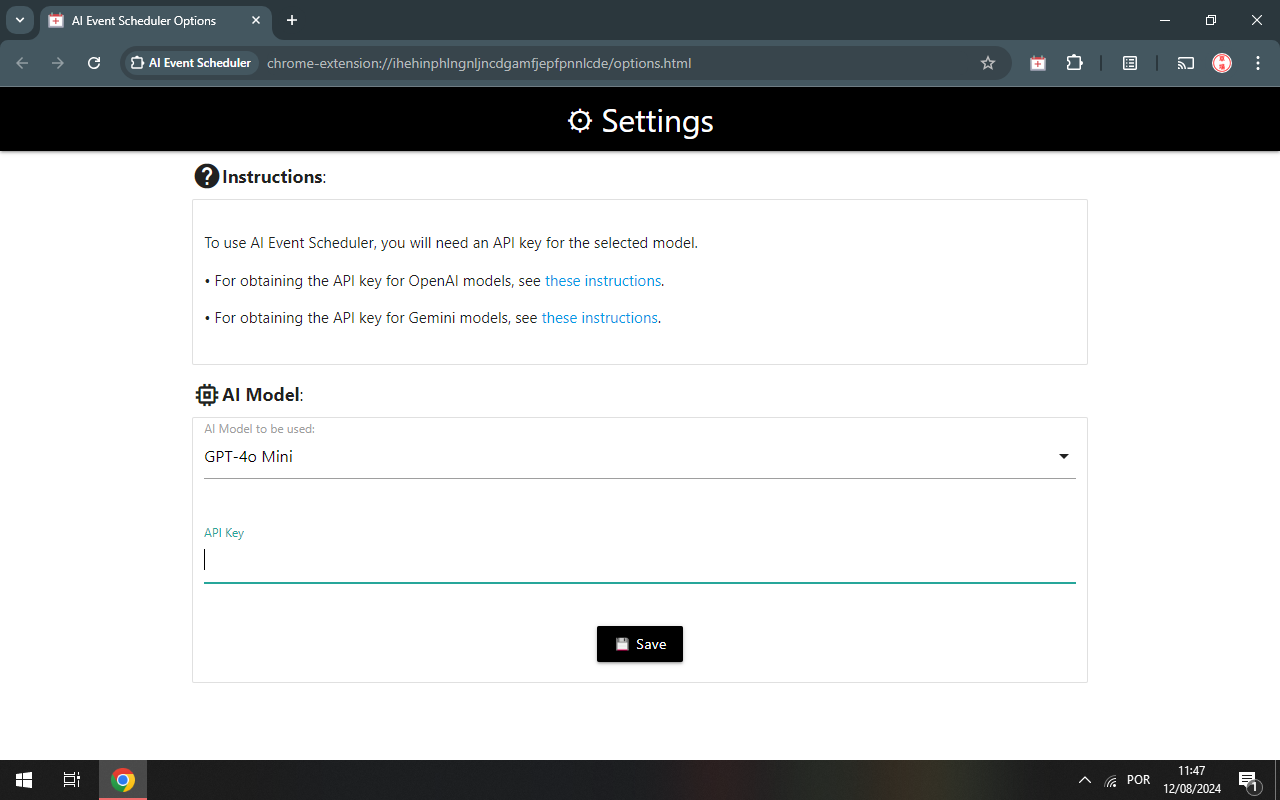Go back to previous page
Screen dimensions: 1280x800
coord(22,63)
